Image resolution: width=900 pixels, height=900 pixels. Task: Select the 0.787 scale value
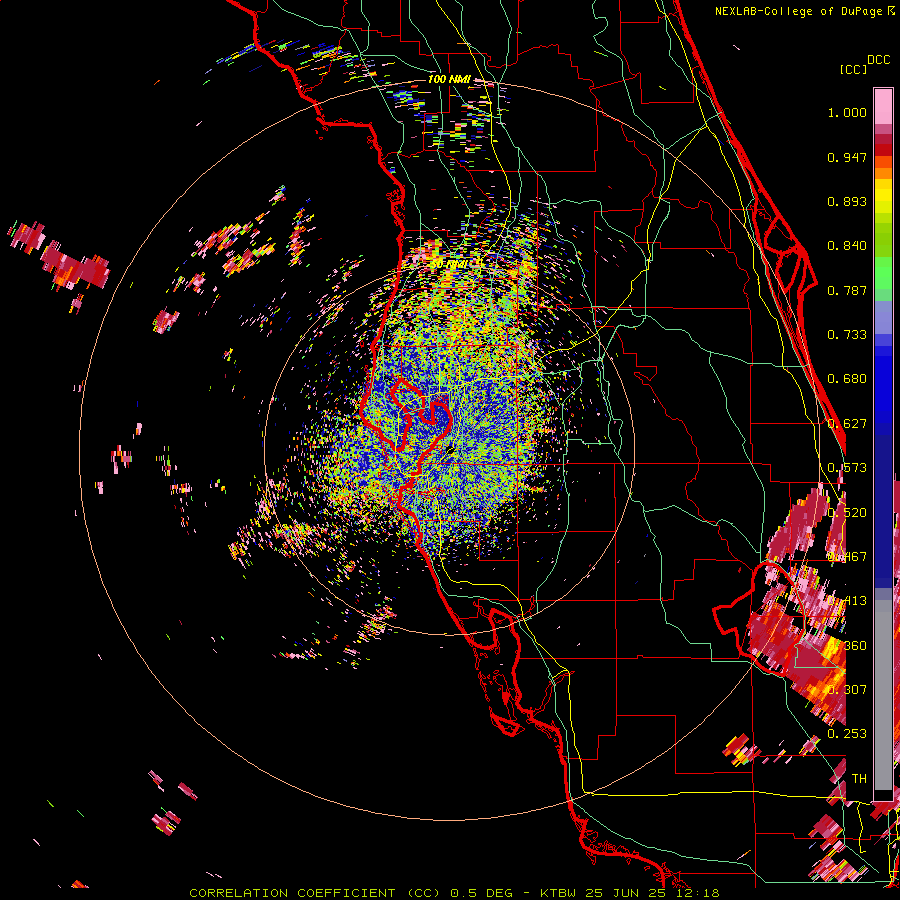point(847,290)
